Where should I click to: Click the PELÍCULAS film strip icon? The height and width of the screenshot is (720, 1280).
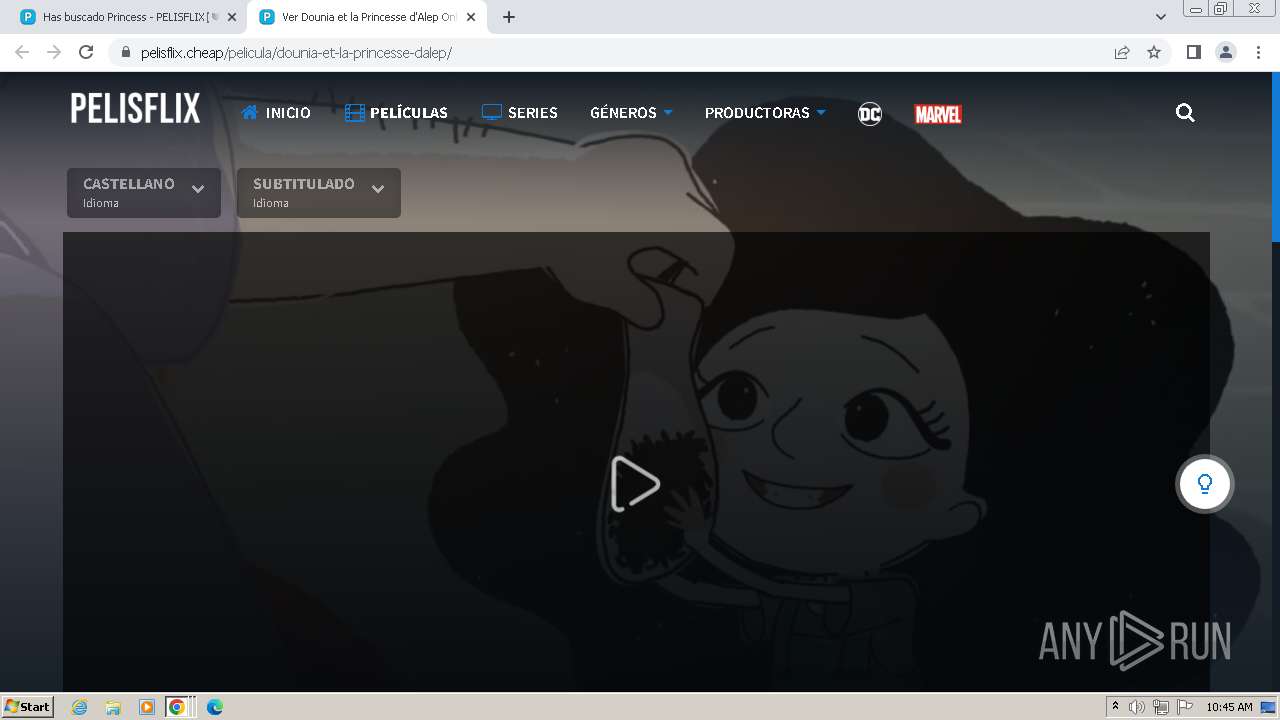[354, 113]
